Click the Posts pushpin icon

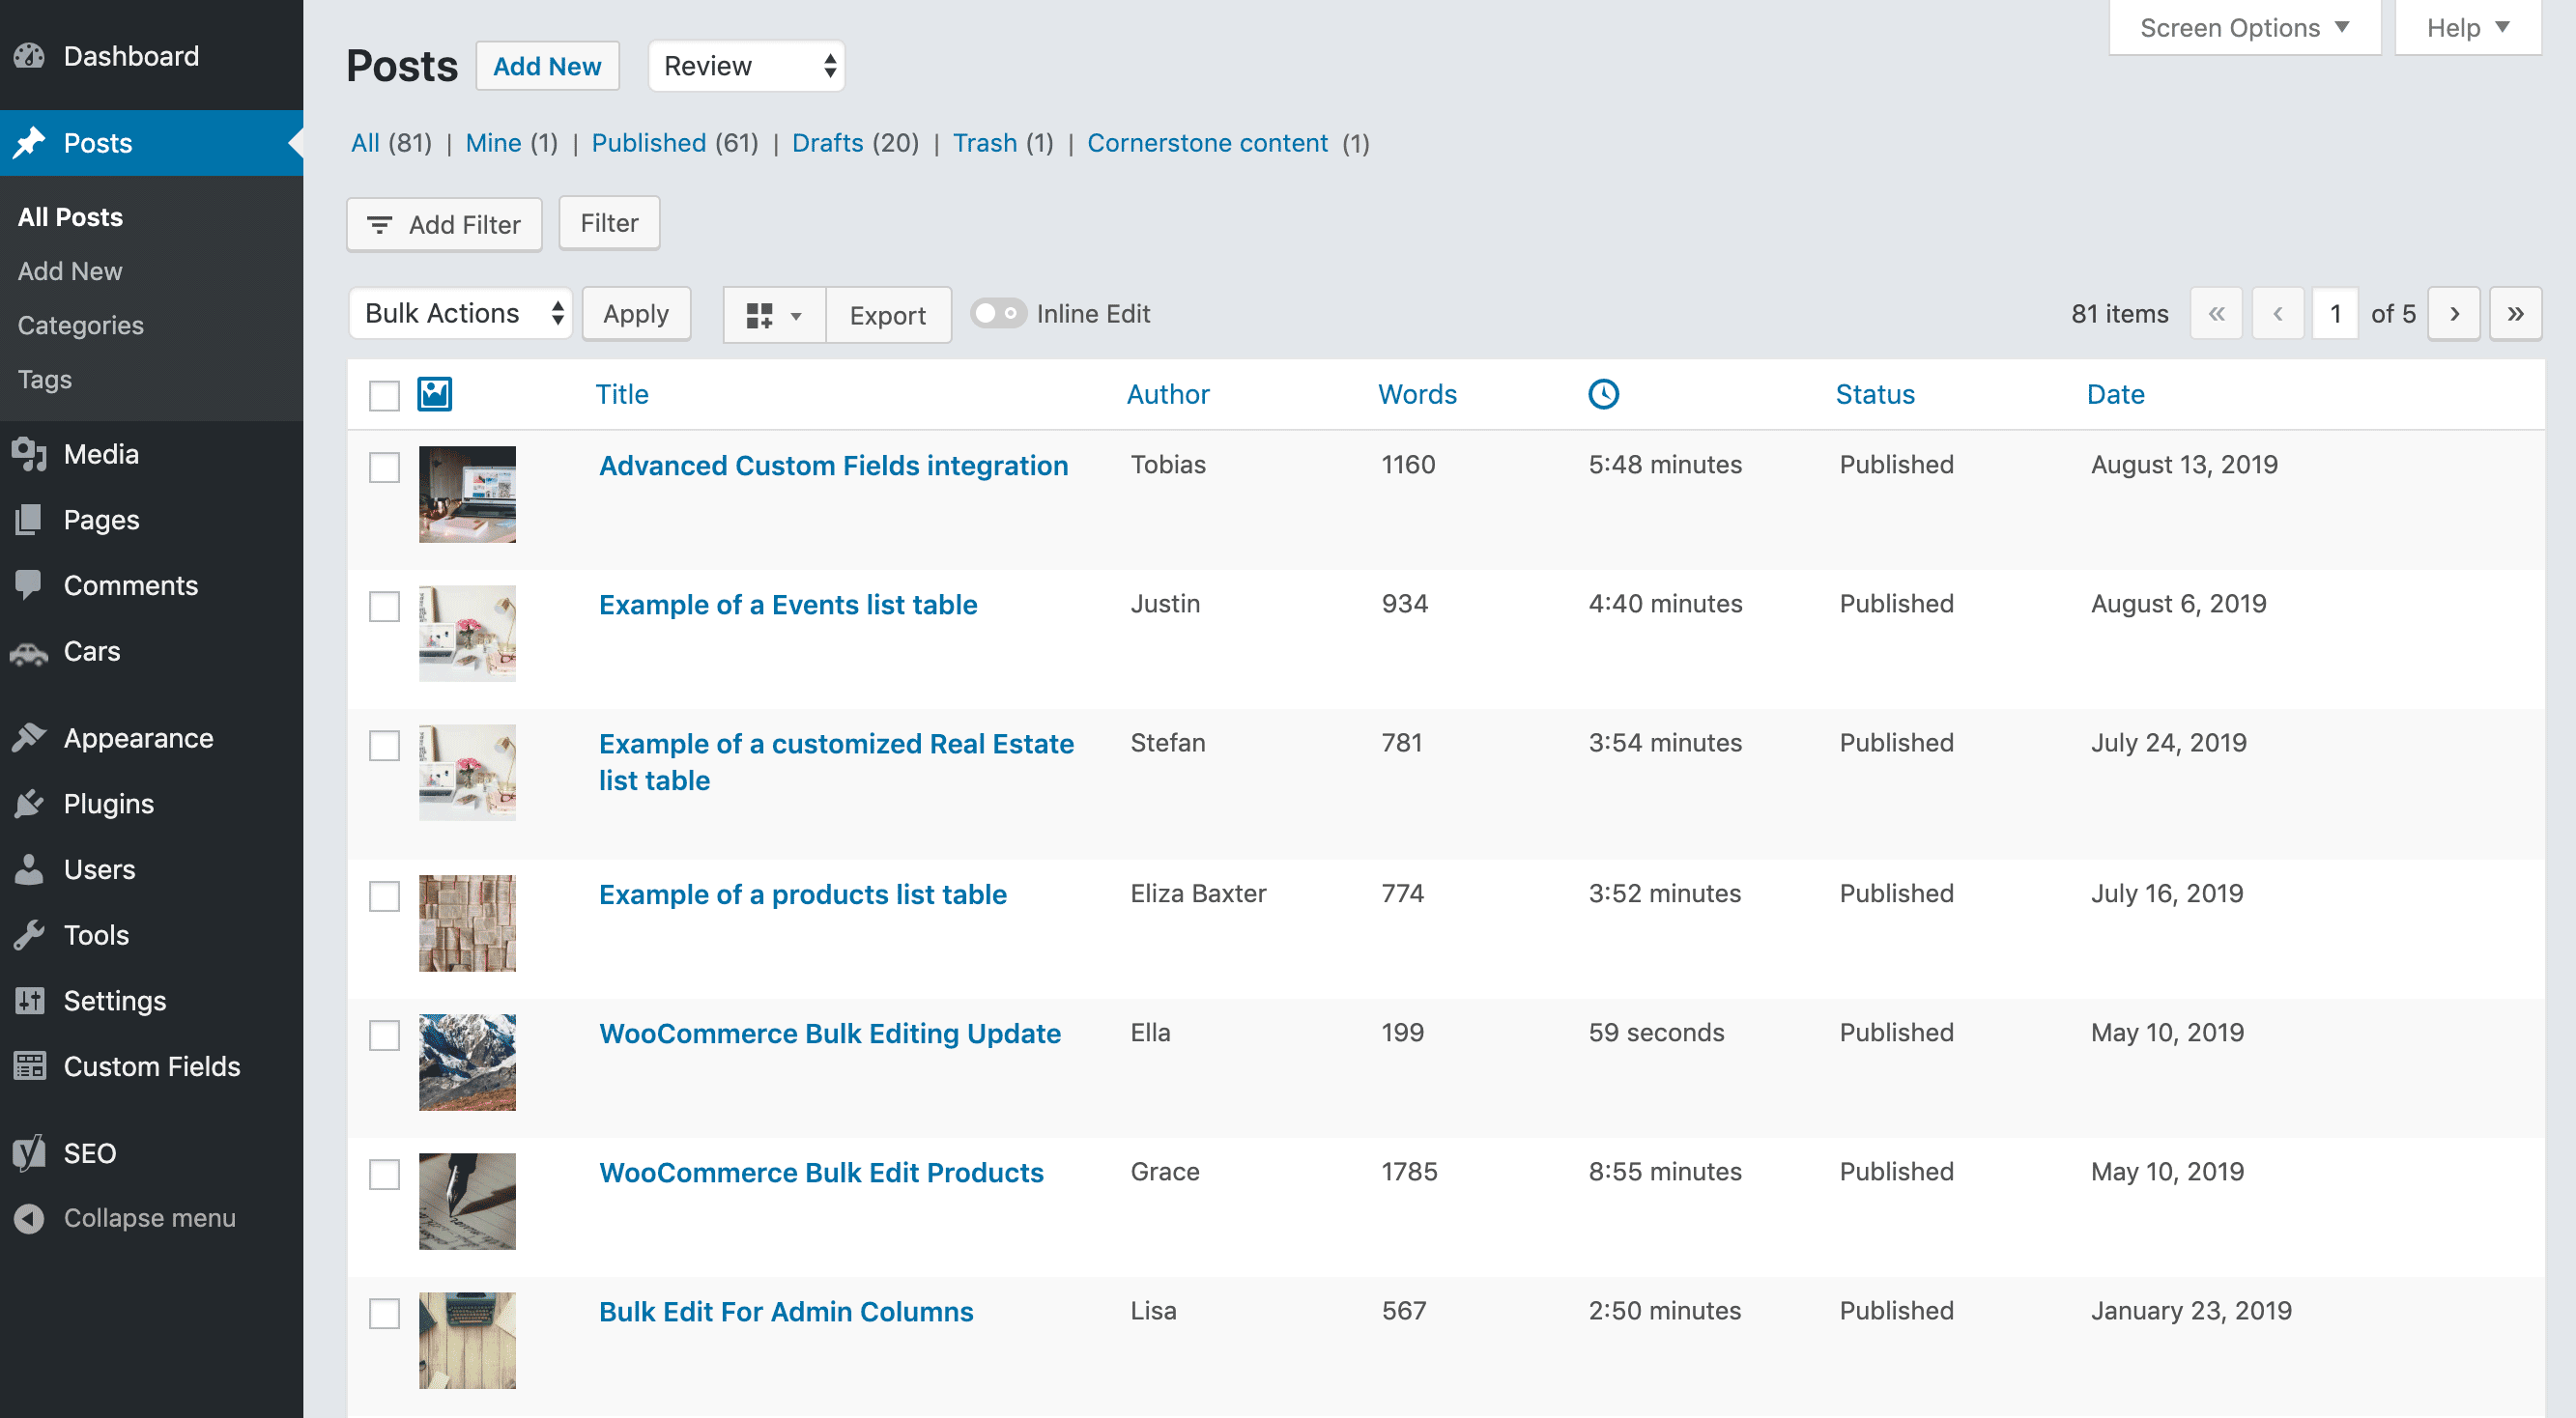[x=29, y=143]
